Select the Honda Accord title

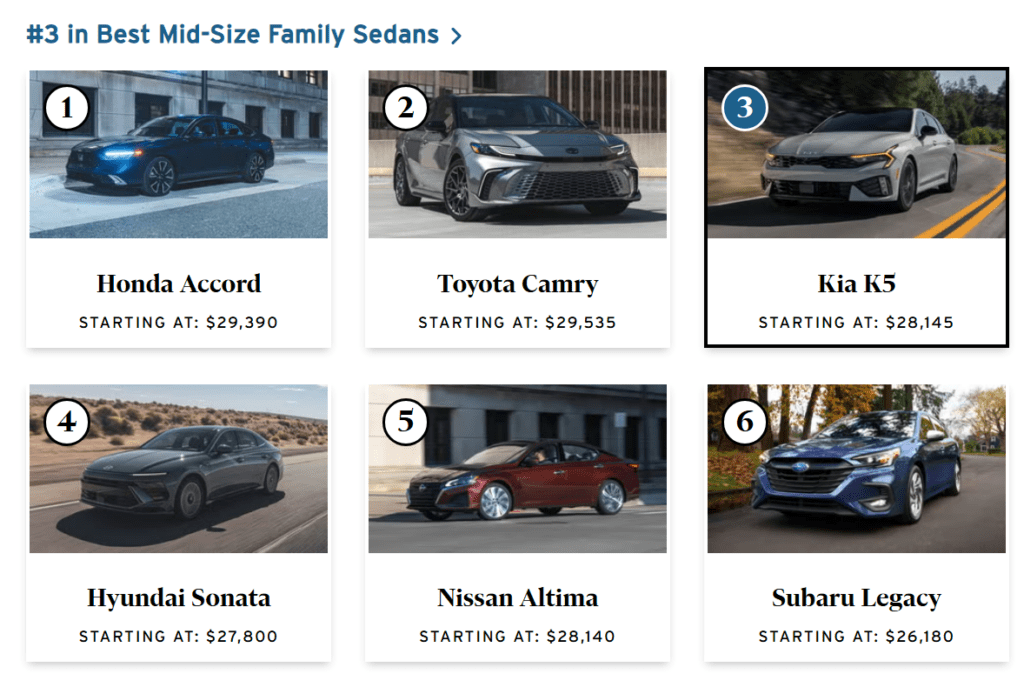(178, 284)
